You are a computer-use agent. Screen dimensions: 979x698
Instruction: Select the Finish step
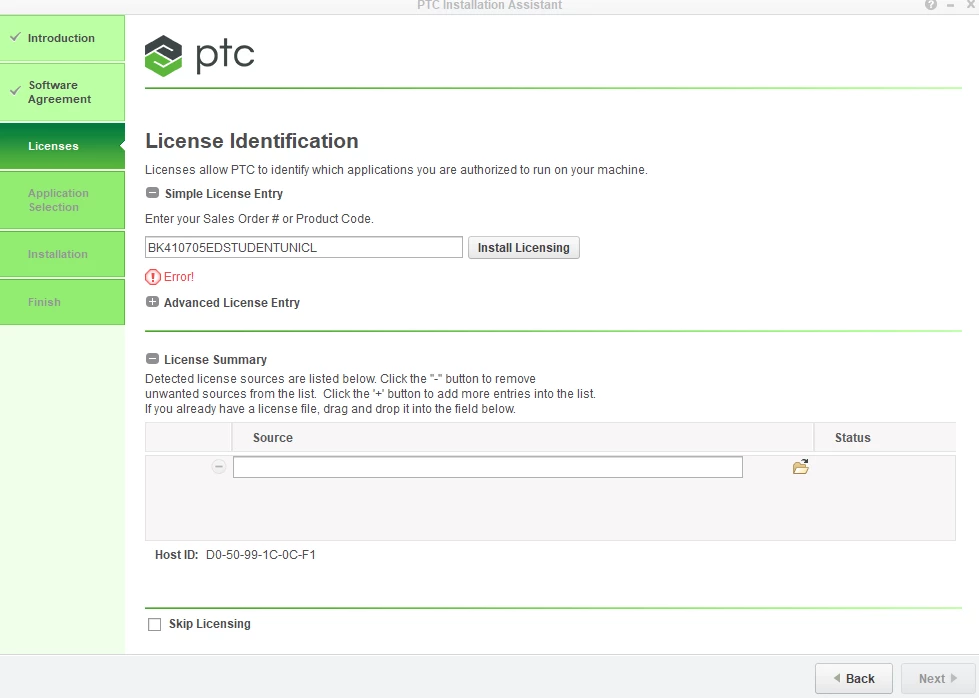click(x=62, y=302)
